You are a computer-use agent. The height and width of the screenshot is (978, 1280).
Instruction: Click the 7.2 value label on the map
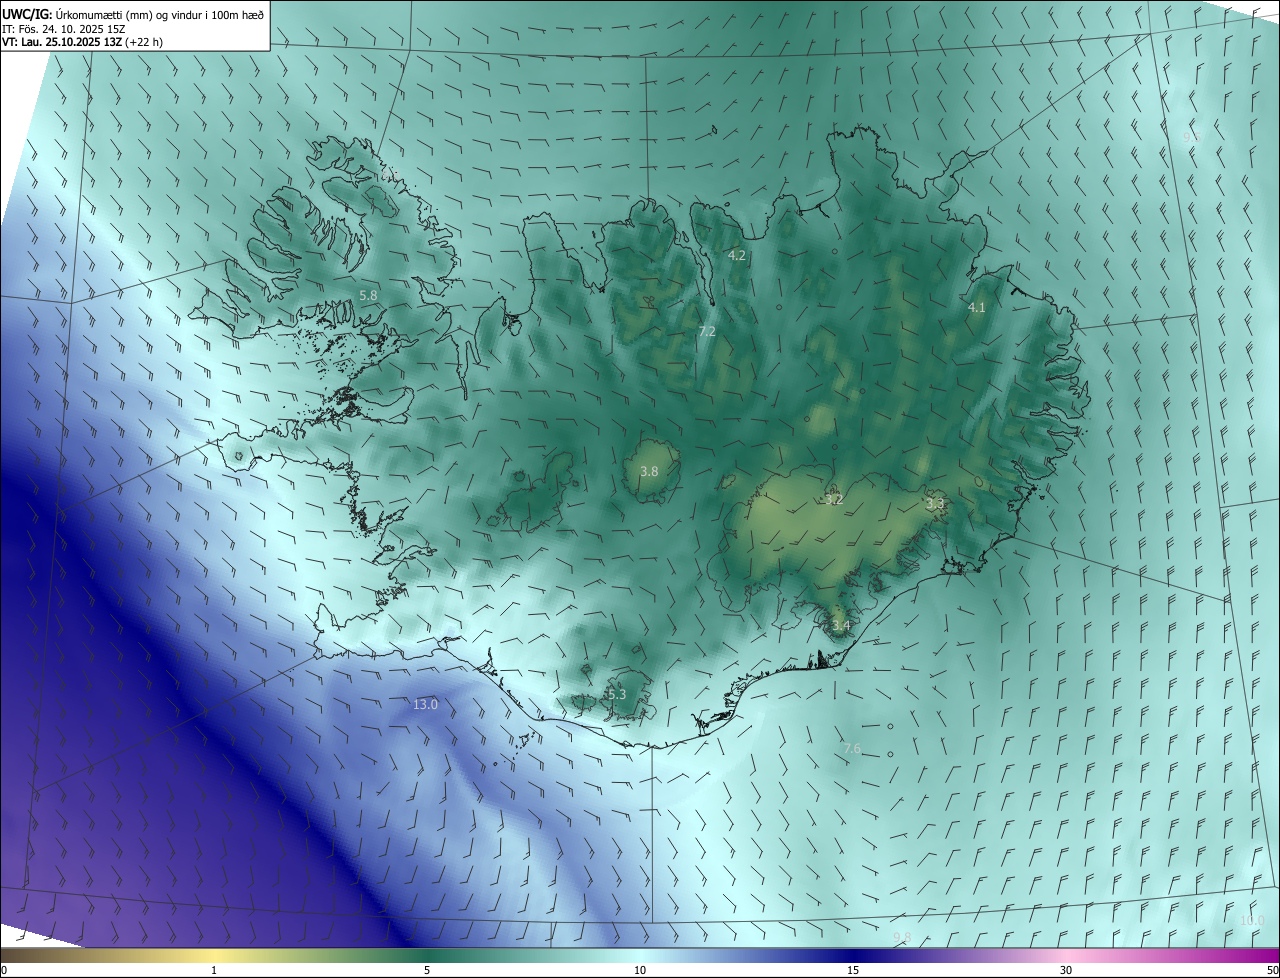(707, 331)
